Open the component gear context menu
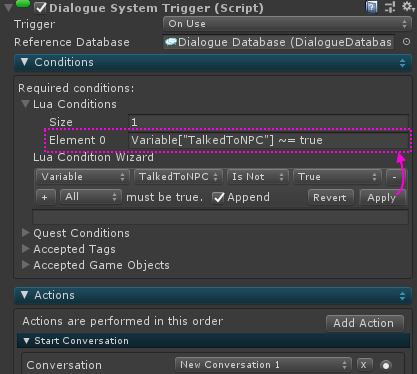The height and width of the screenshot is (374, 417). click(408, 6)
